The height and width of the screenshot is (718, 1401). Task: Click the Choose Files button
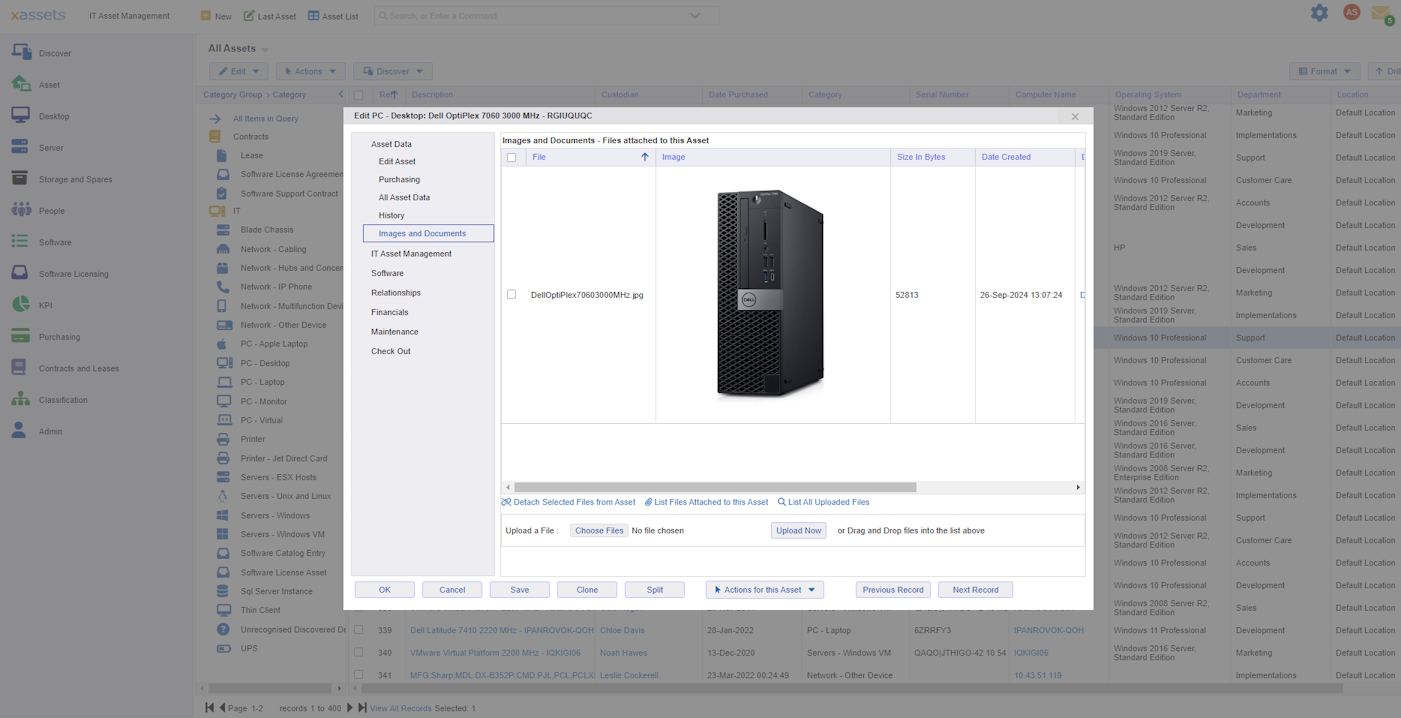[x=599, y=531]
